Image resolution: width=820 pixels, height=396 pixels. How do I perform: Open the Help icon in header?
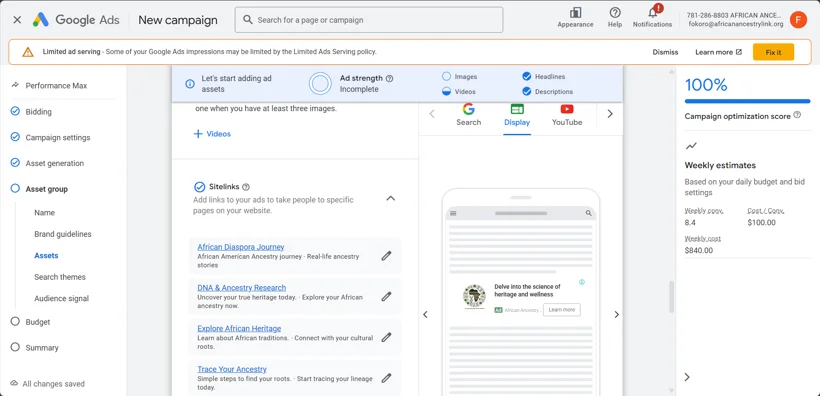pos(615,13)
